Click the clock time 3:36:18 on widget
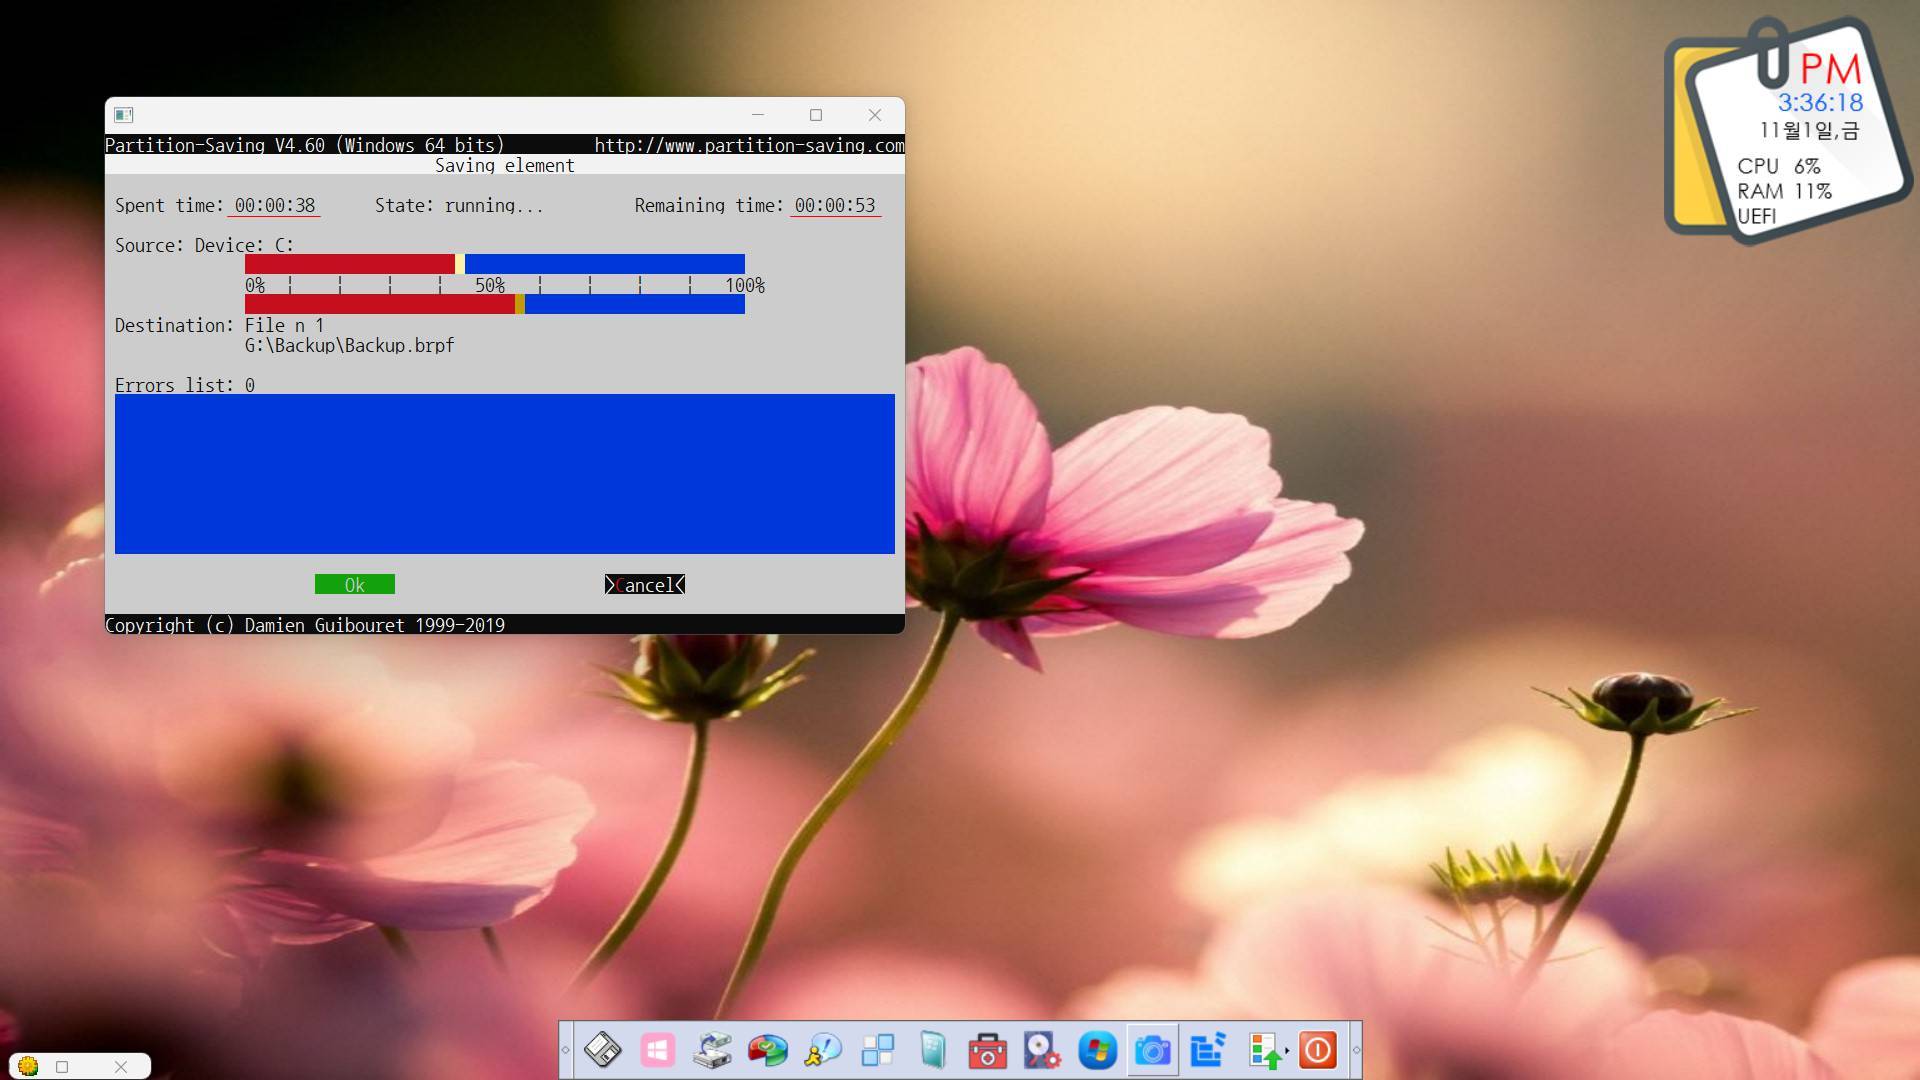This screenshot has height=1080, width=1920. click(1820, 102)
